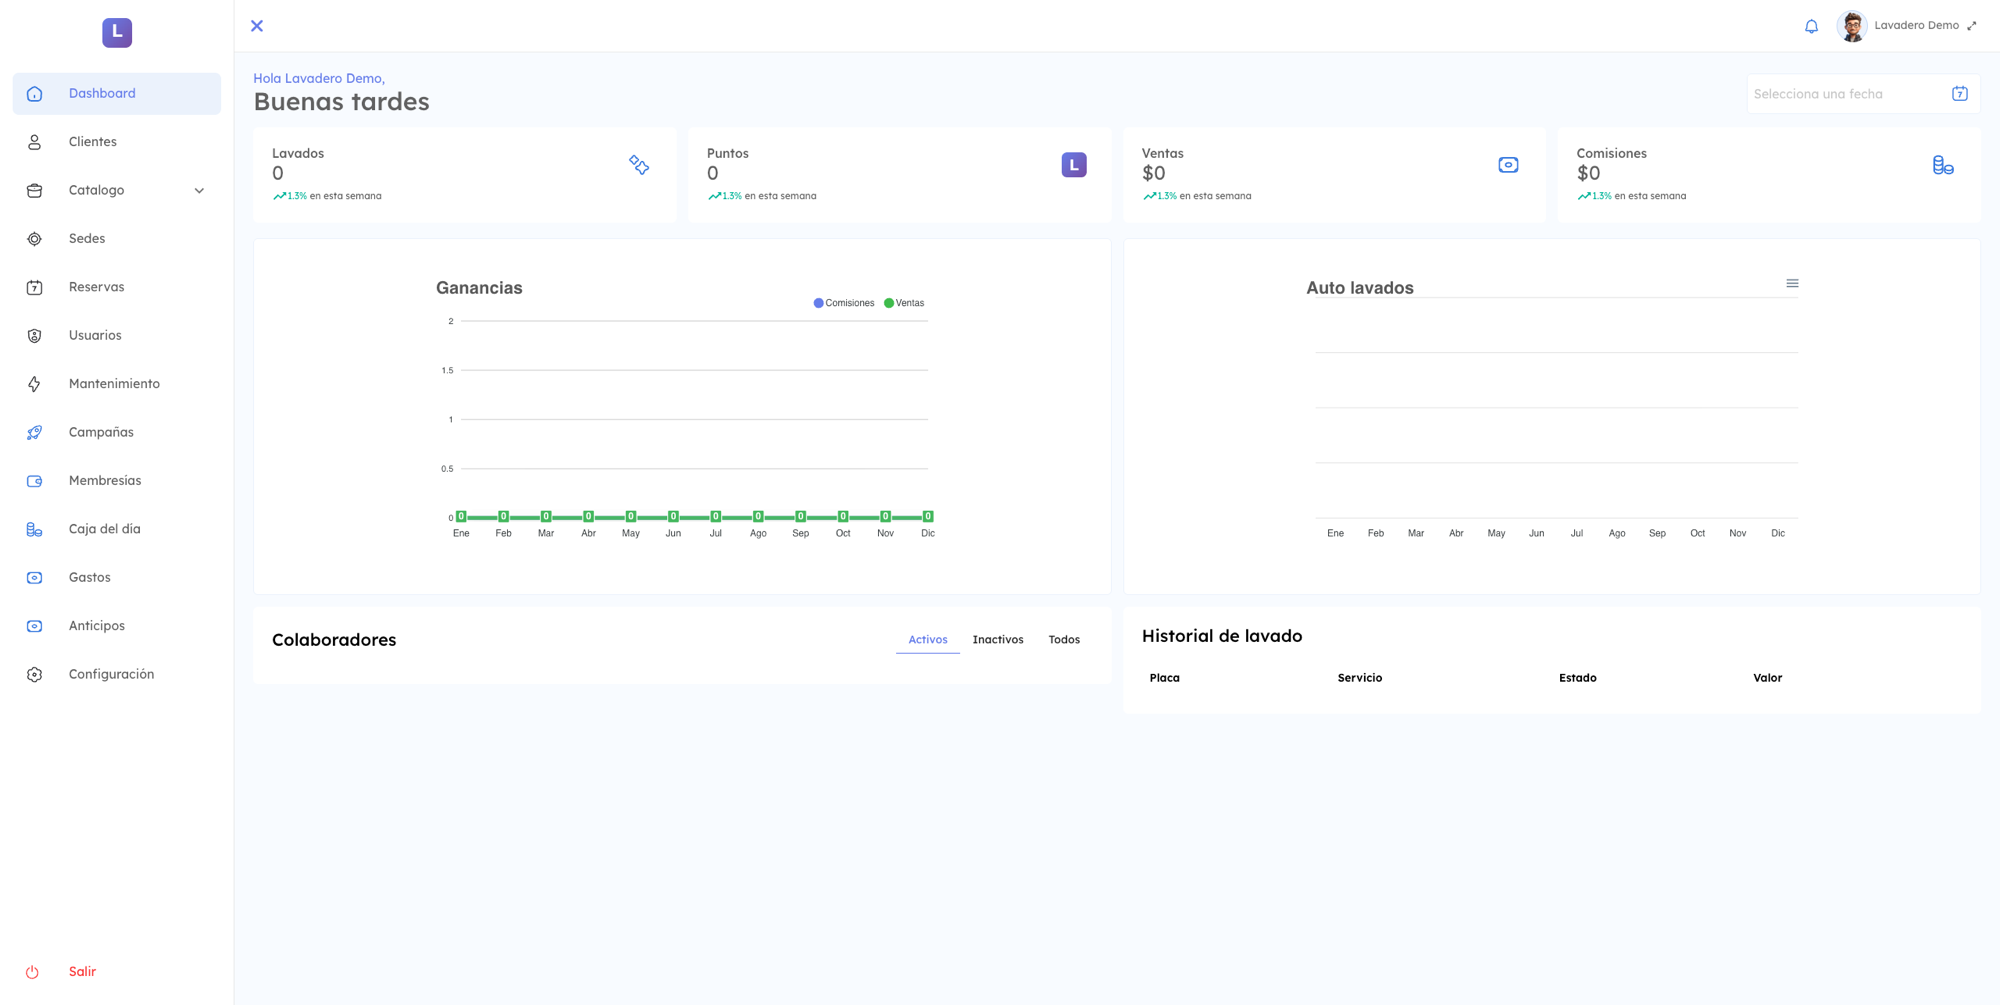The width and height of the screenshot is (2000, 1005).
Task: Click the Jul data point in Ganancias chart
Action: click(716, 517)
